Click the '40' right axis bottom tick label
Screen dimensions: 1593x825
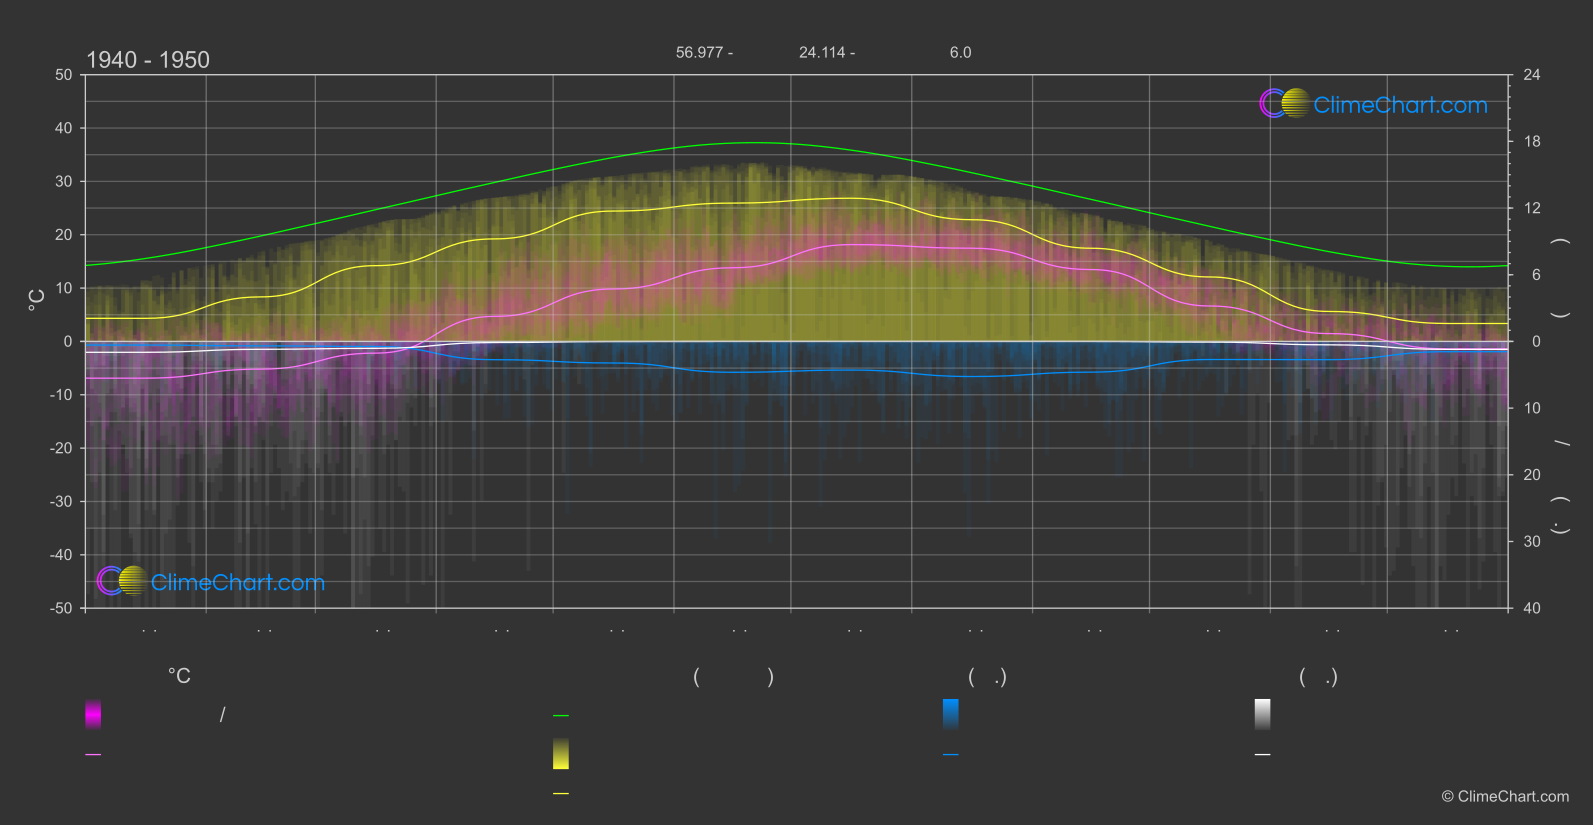1532,608
